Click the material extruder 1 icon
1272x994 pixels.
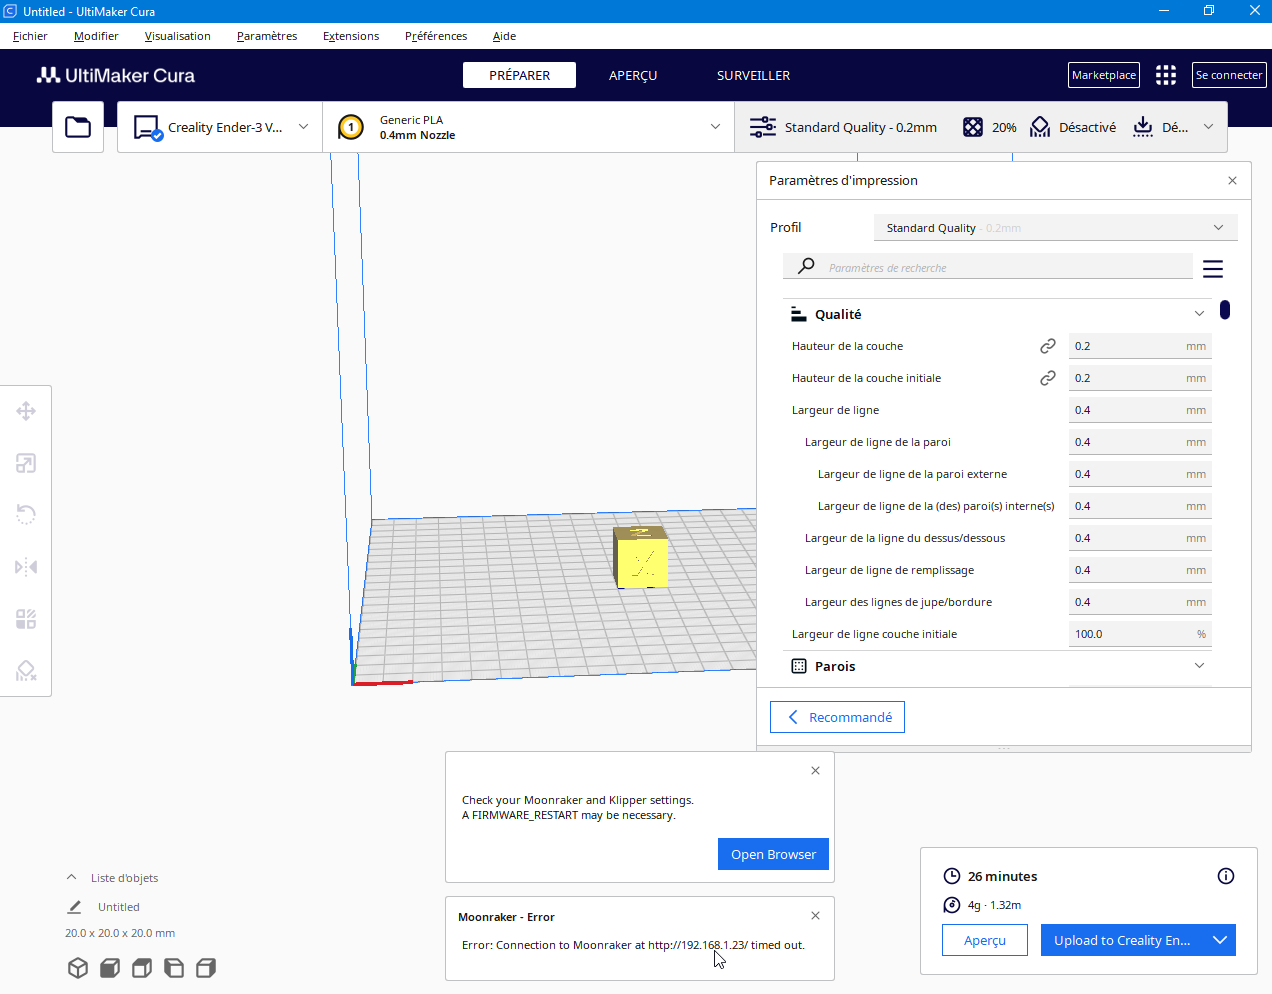point(351,127)
